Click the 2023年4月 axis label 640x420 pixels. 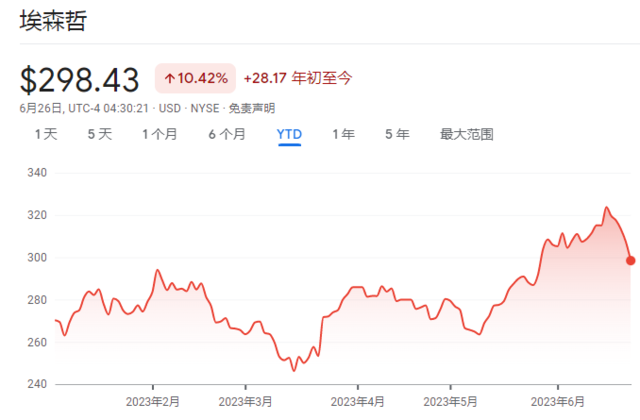(x=358, y=402)
